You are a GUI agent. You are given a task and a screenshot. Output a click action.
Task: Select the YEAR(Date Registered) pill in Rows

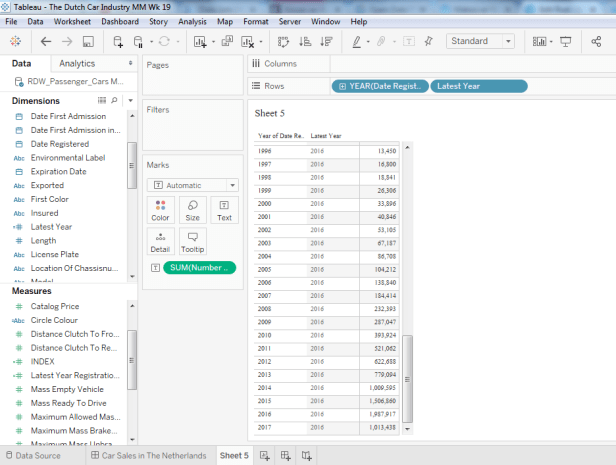[x=379, y=86]
